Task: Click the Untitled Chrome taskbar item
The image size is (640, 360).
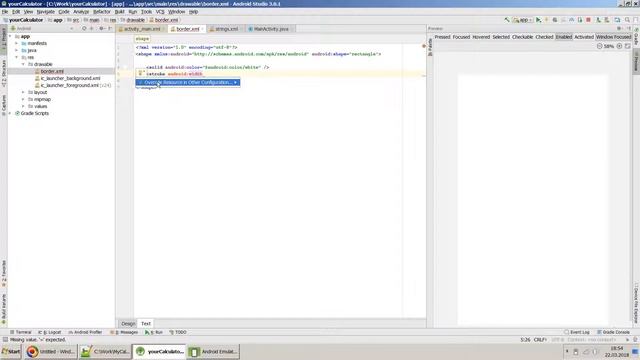Action: click(51, 351)
